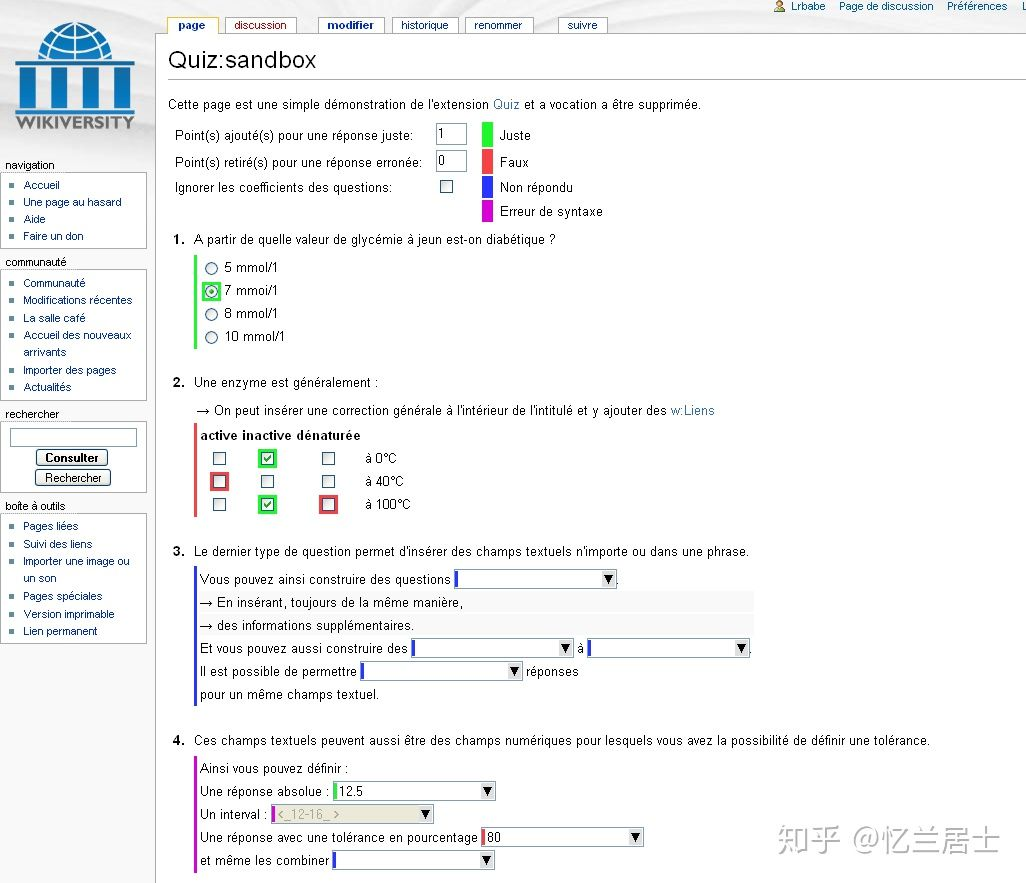The width and height of the screenshot is (1026, 883).
Task: Open Faire un don link
Action: pyautogui.click(x=53, y=236)
